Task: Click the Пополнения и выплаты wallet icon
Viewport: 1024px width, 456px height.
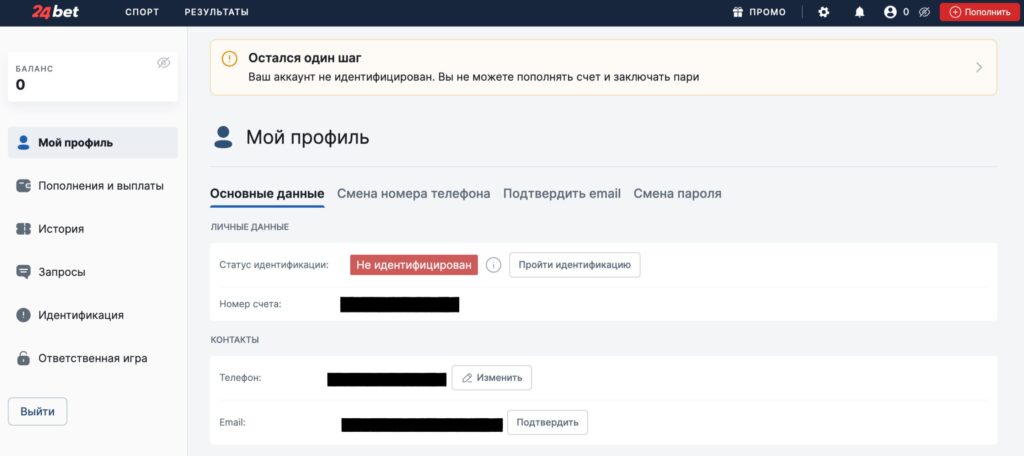Action: (24, 186)
